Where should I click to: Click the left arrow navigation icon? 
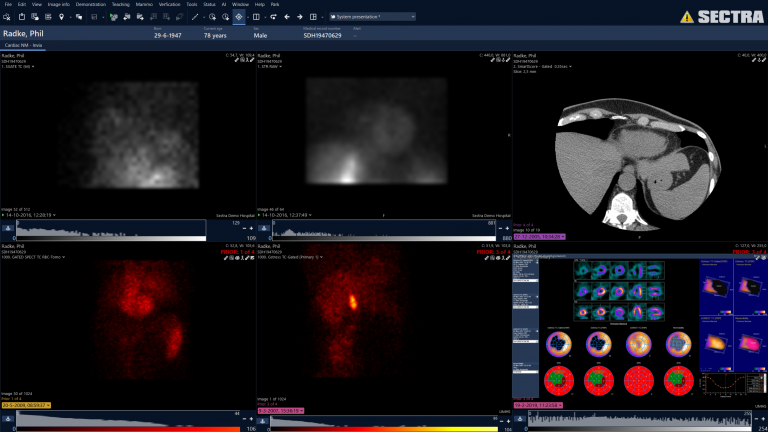(287, 17)
